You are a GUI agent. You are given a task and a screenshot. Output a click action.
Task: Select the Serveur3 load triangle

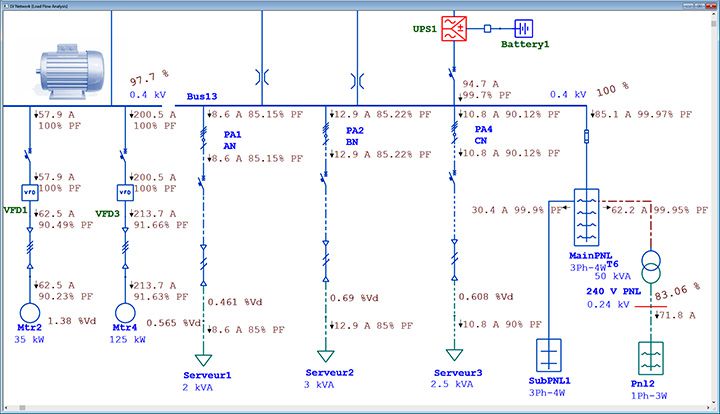(x=455, y=356)
